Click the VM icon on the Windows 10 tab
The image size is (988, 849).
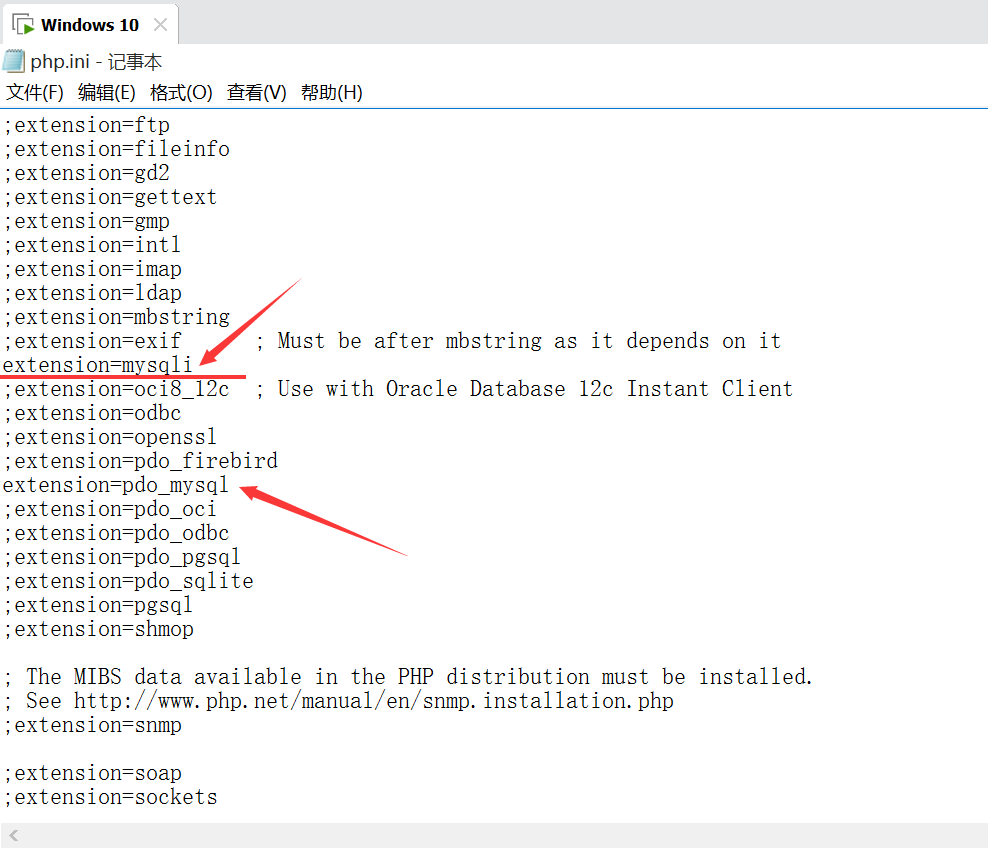pos(22,23)
